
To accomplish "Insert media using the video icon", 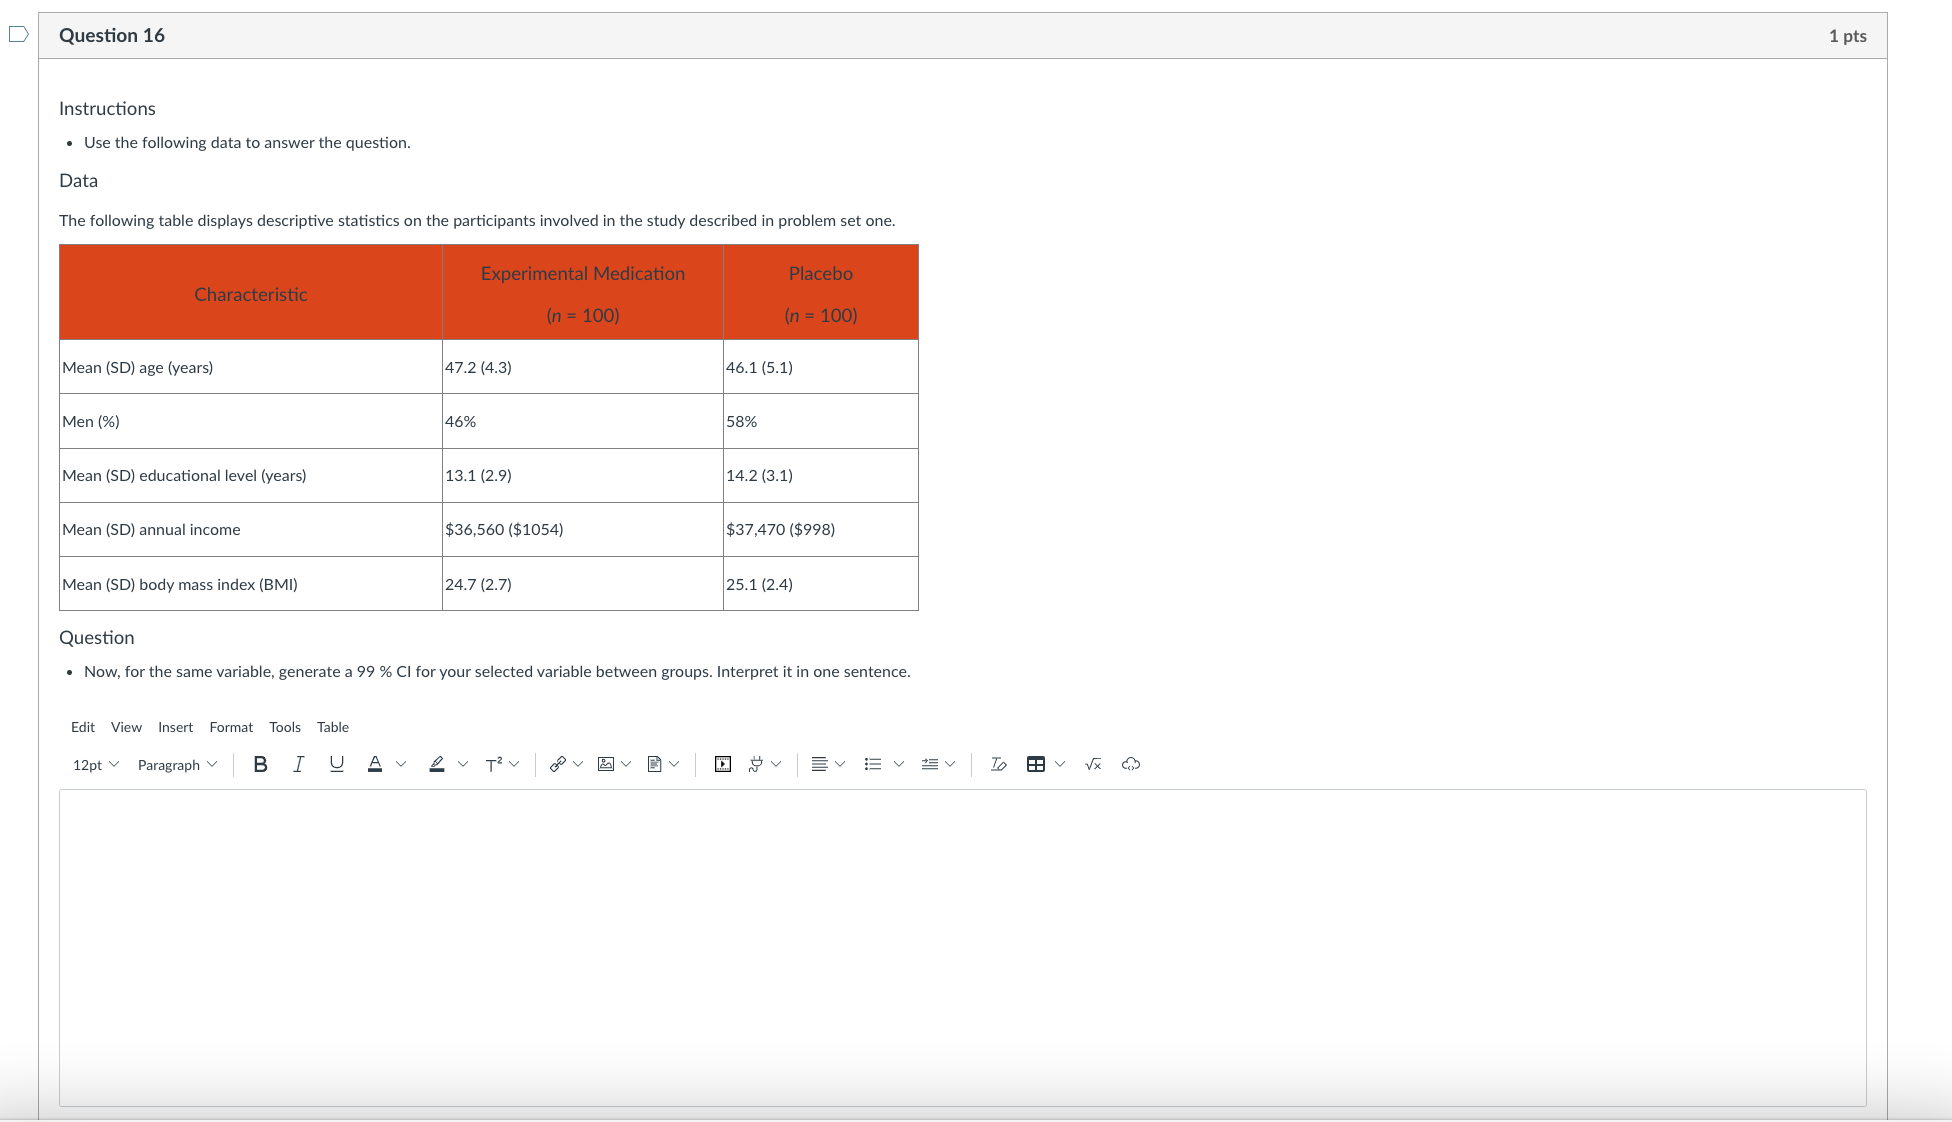I will pyautogui.click(x=722, y=764).
